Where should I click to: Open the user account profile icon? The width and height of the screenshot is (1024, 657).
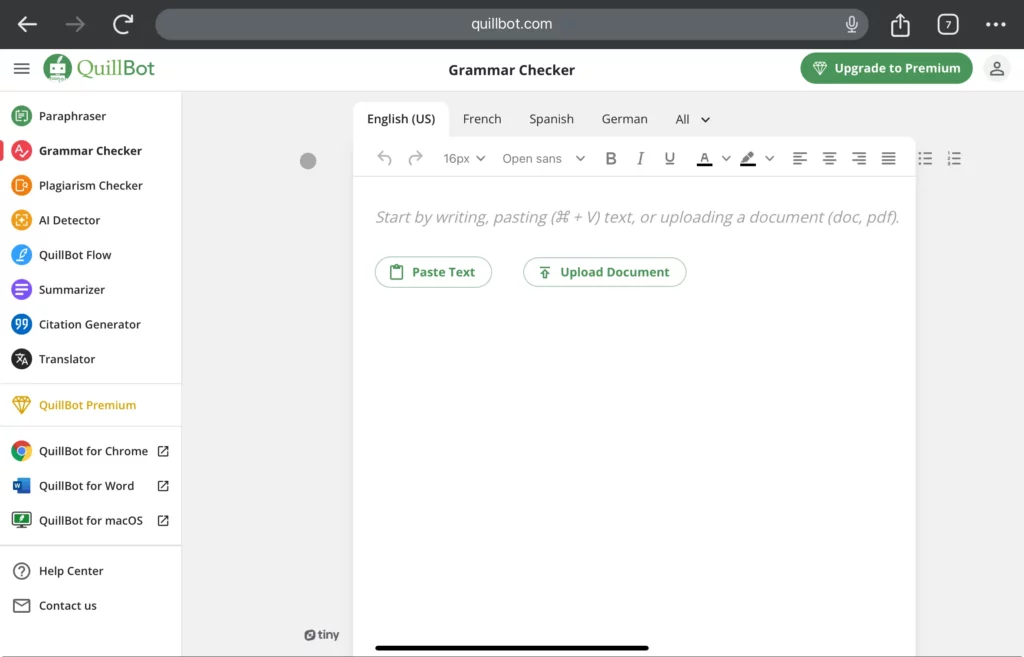coord(996,69)
